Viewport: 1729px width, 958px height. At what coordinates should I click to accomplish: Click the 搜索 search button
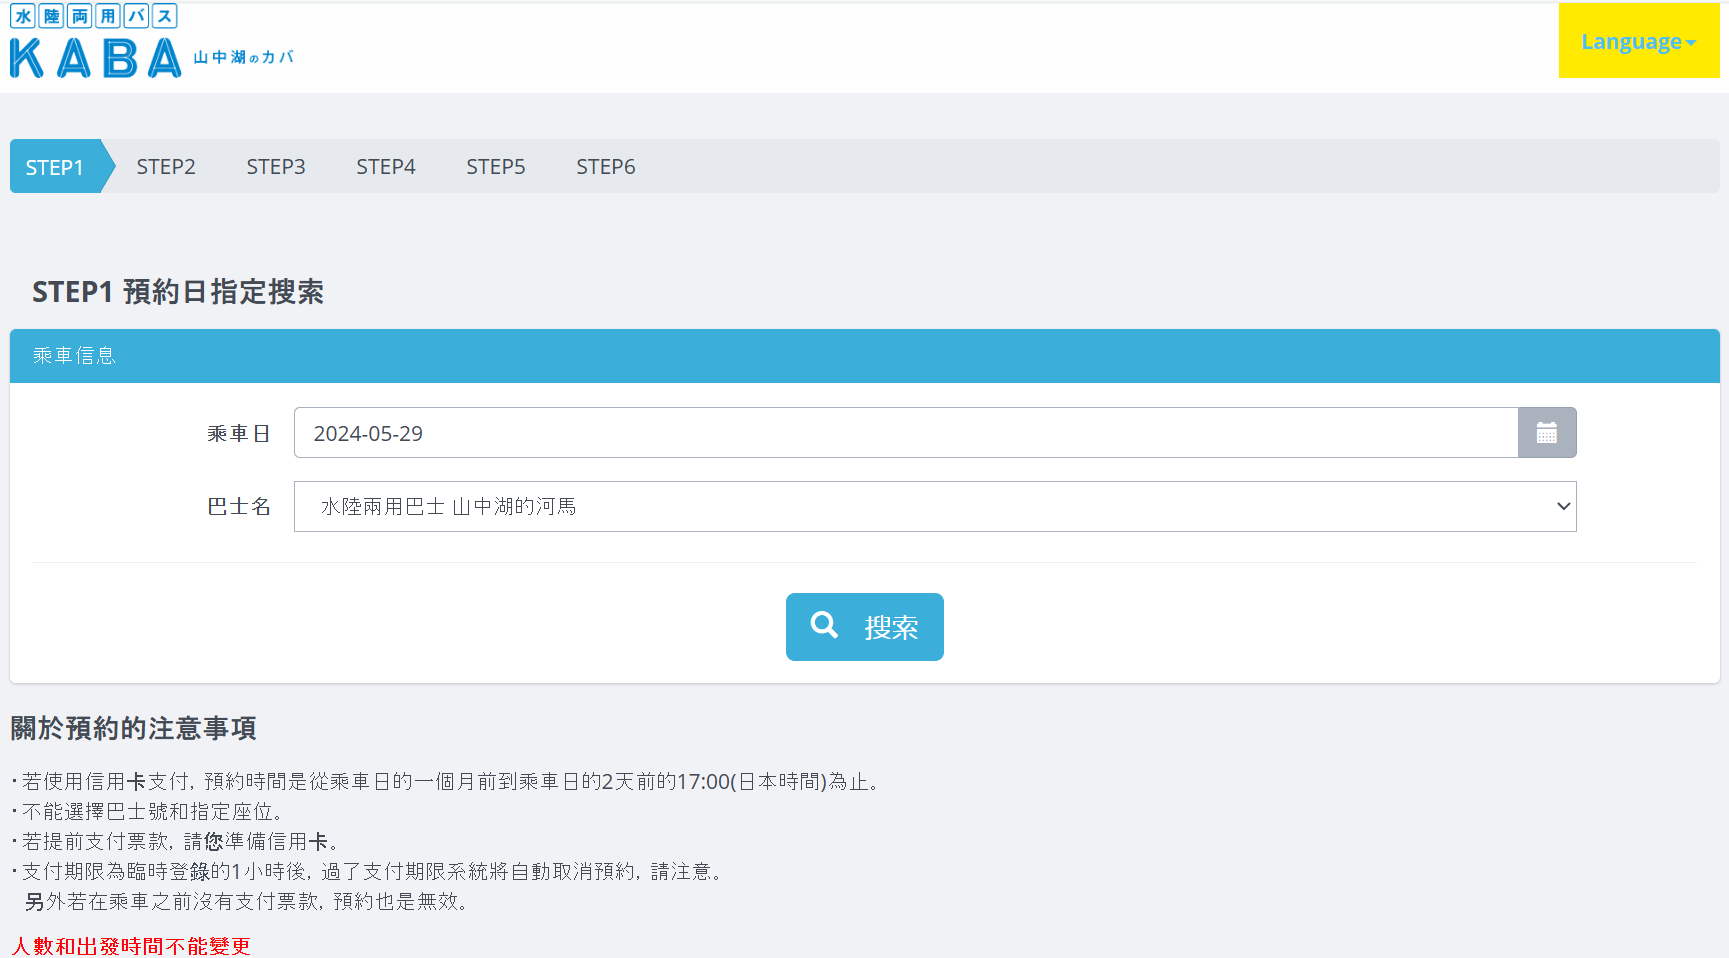tap(864, 627)
